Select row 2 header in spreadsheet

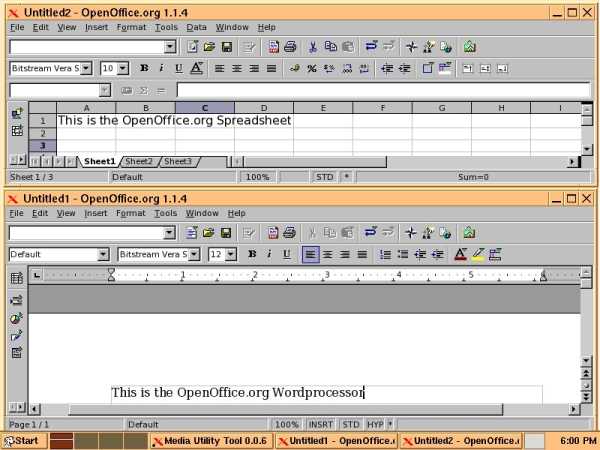tap(42, 133)
